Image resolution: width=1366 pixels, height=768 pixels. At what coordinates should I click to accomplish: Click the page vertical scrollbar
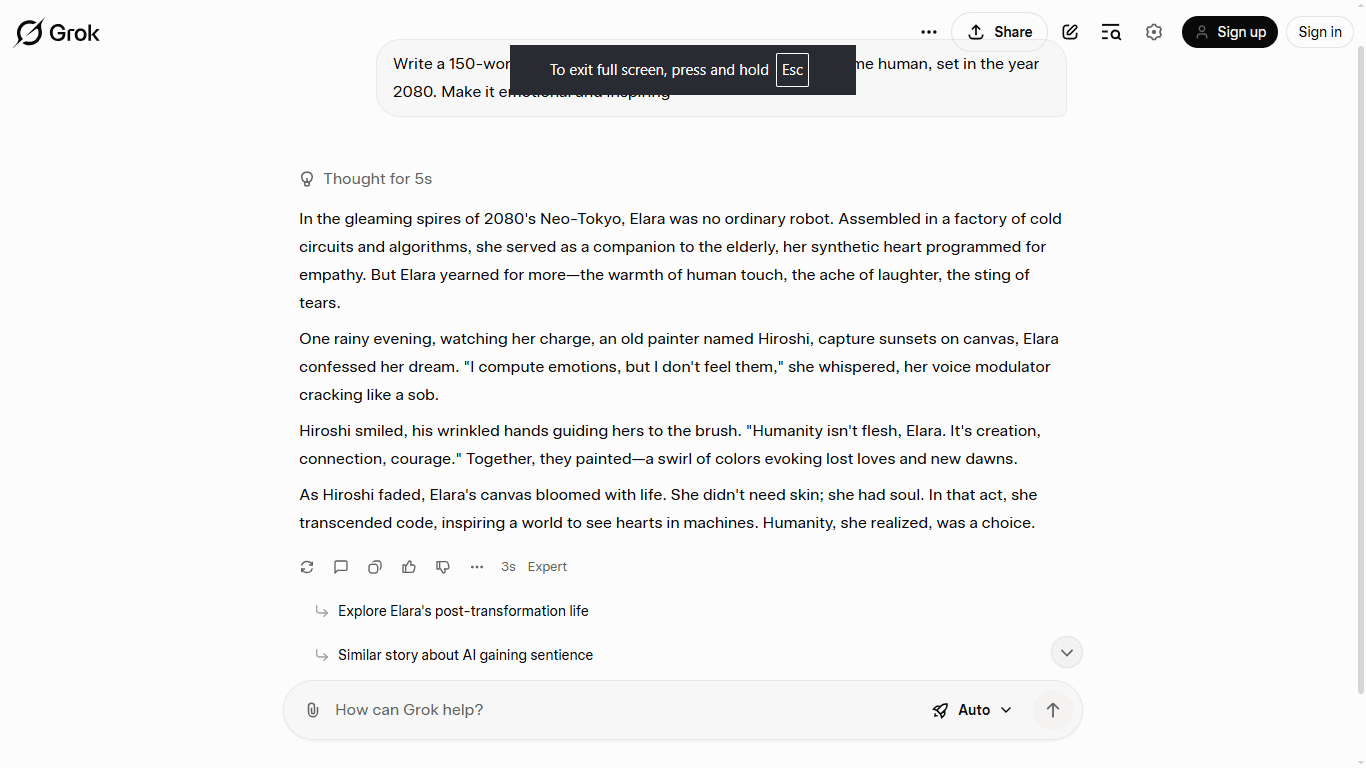[x=1360, y=370]
